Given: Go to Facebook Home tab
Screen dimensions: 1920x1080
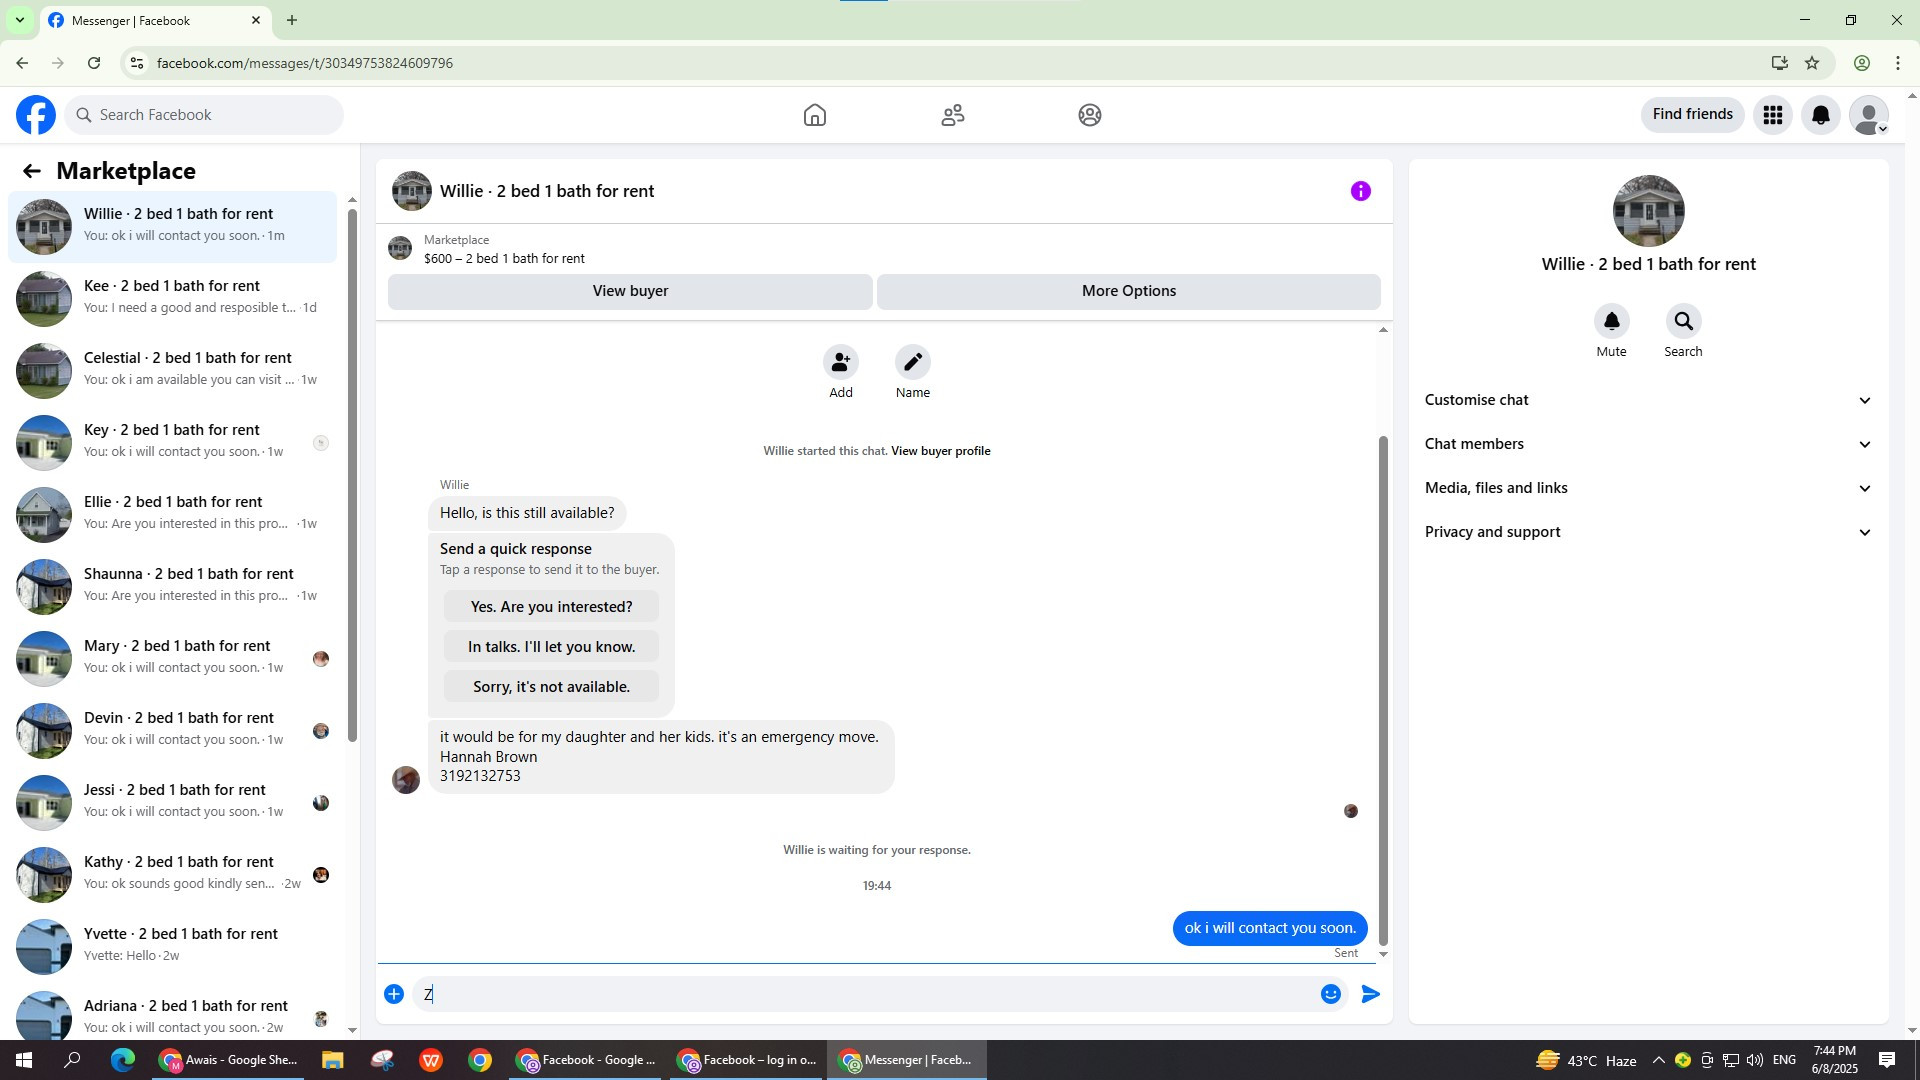Looking at the screenshot, I should (x=814, y=115).
